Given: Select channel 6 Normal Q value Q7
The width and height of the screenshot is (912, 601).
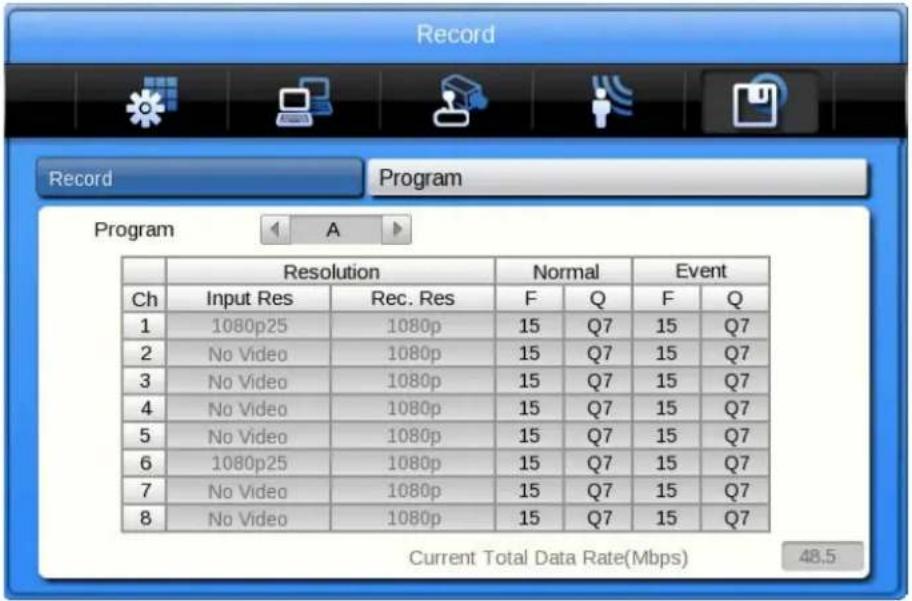Looking at the screenshot, I should click(598, 463).
